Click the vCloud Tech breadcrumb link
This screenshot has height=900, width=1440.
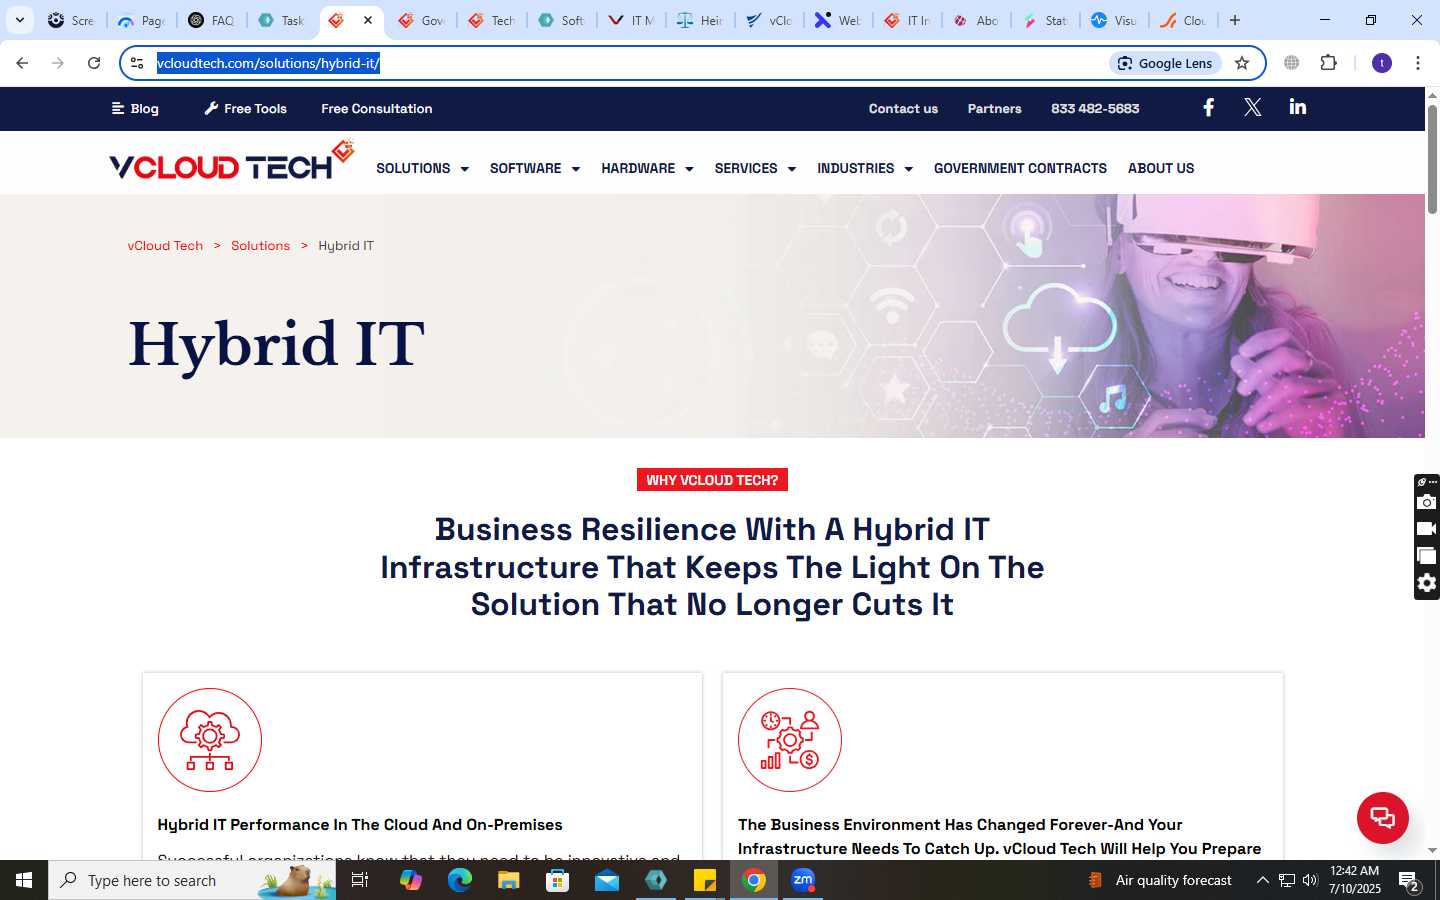pos(165,245)
